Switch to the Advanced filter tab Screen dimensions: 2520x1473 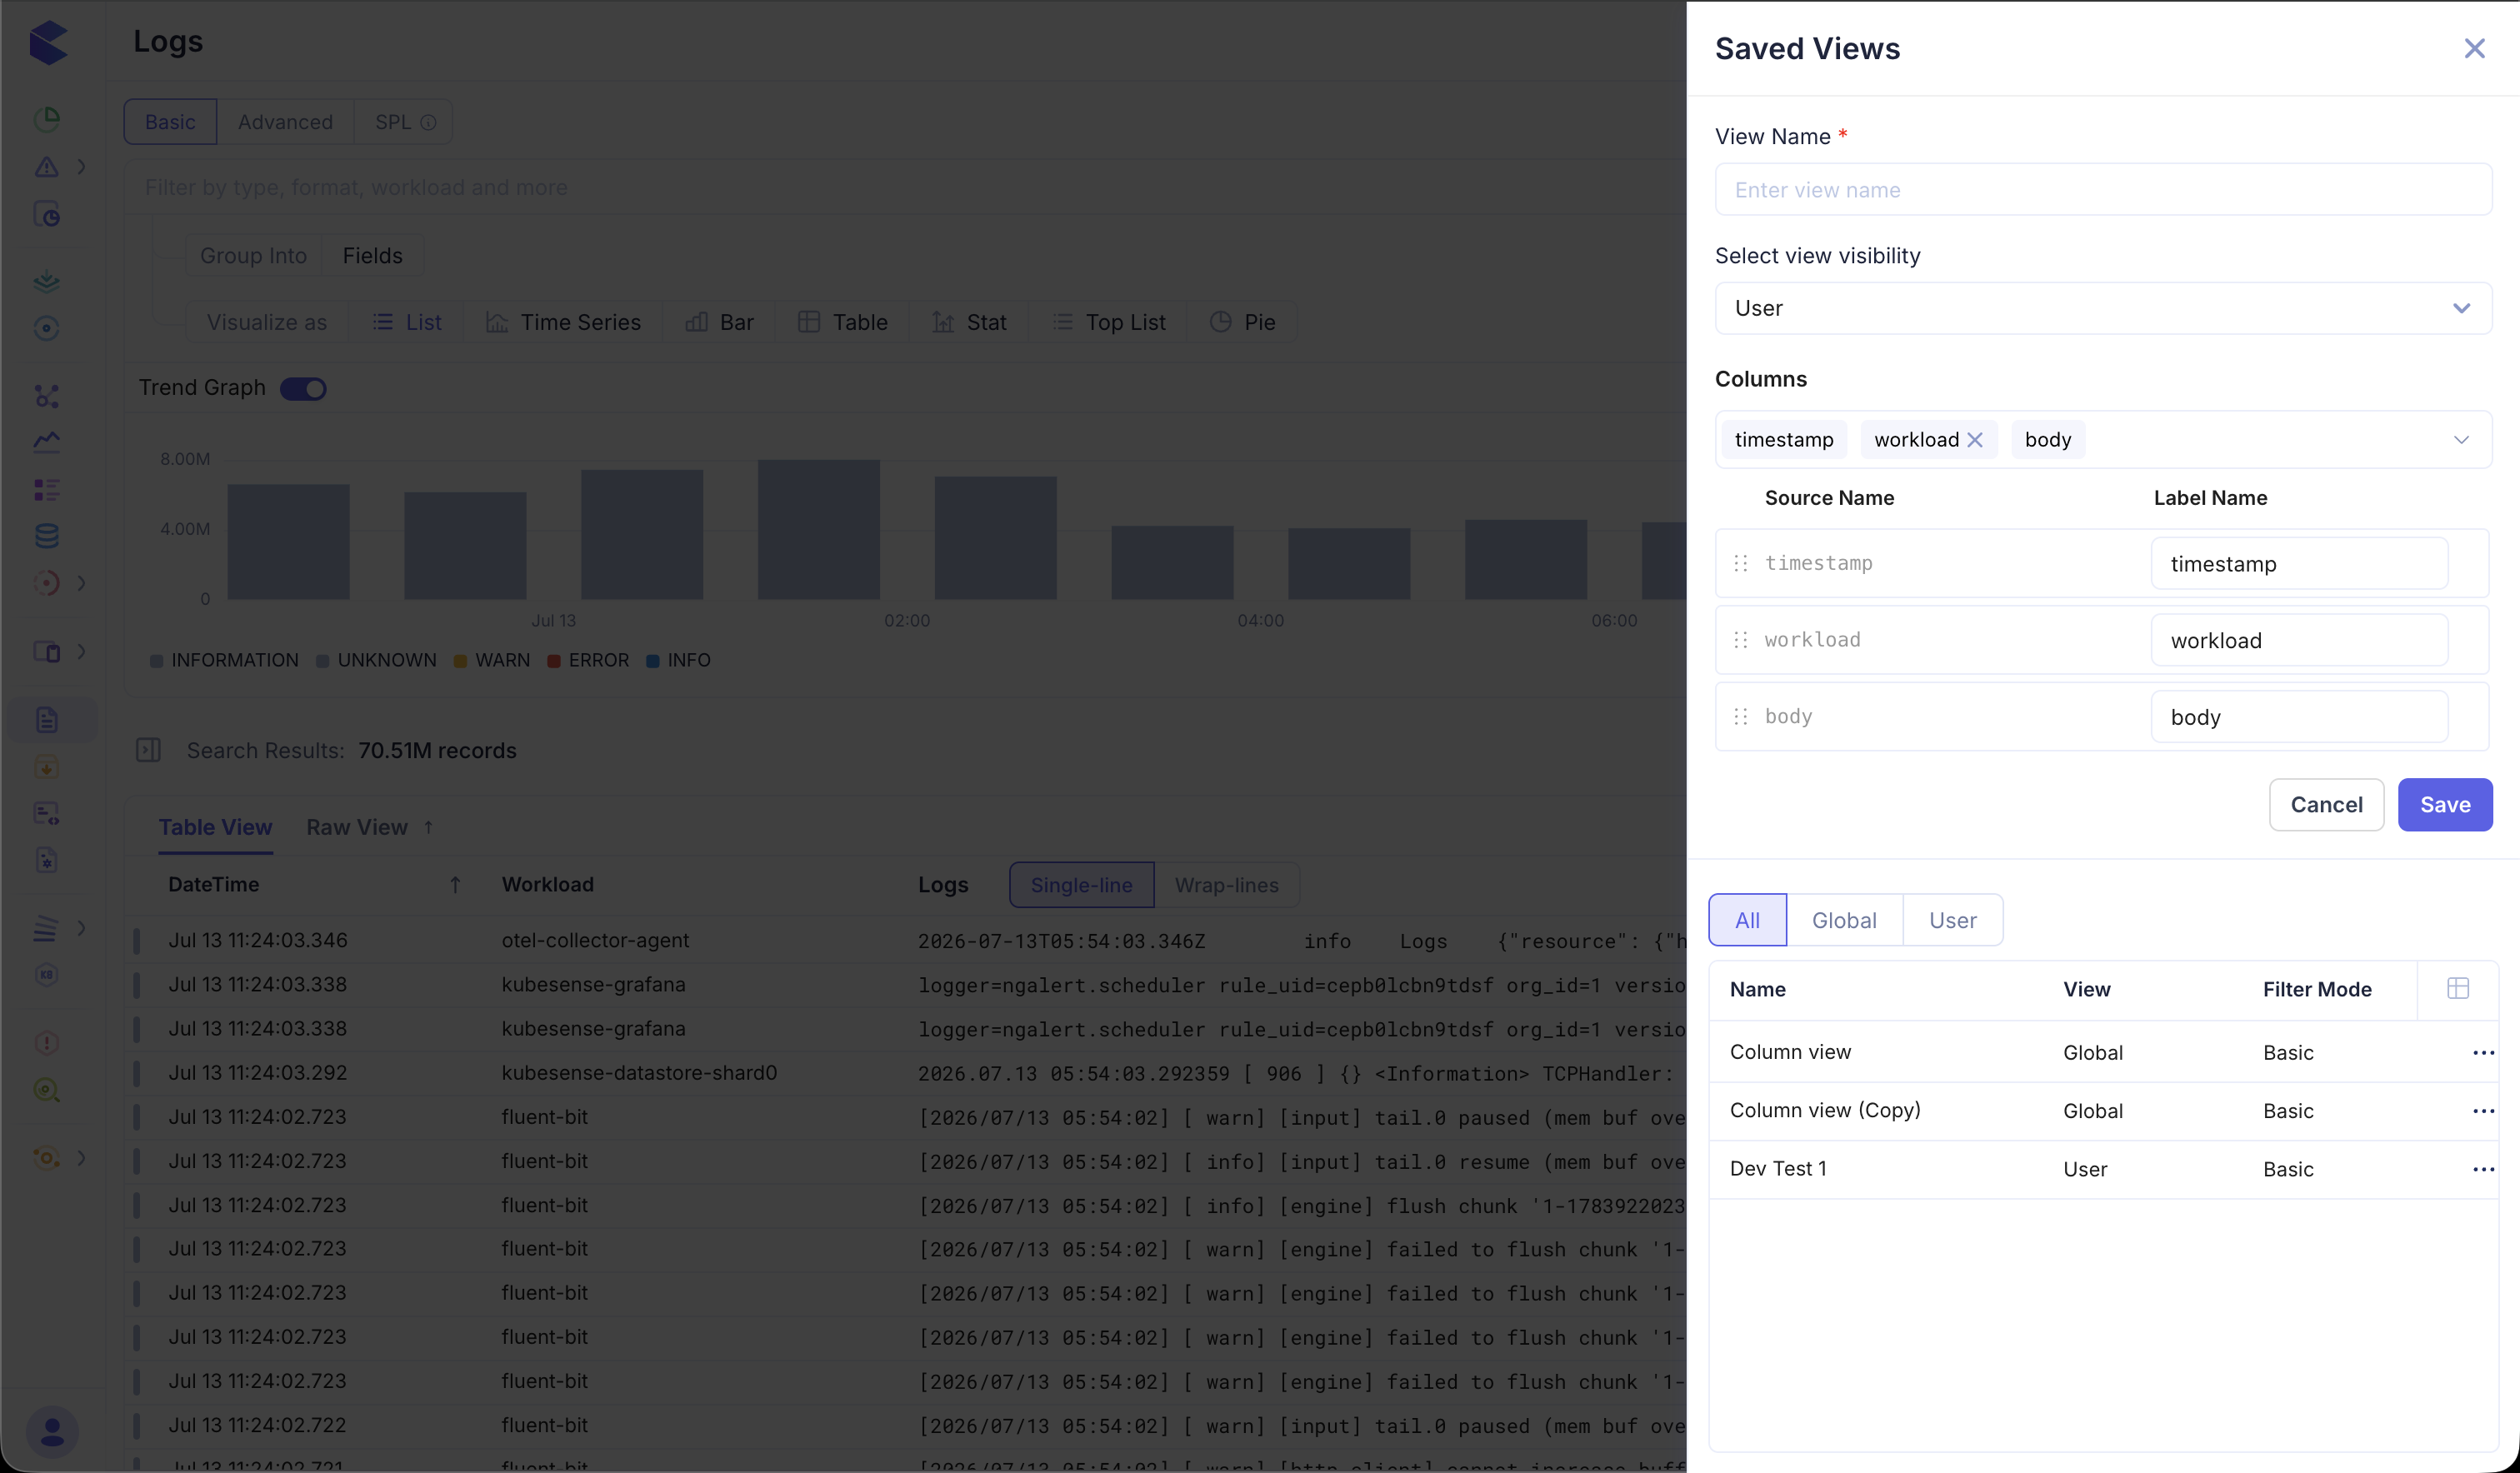pyautogui.click(x=285, y=122)
